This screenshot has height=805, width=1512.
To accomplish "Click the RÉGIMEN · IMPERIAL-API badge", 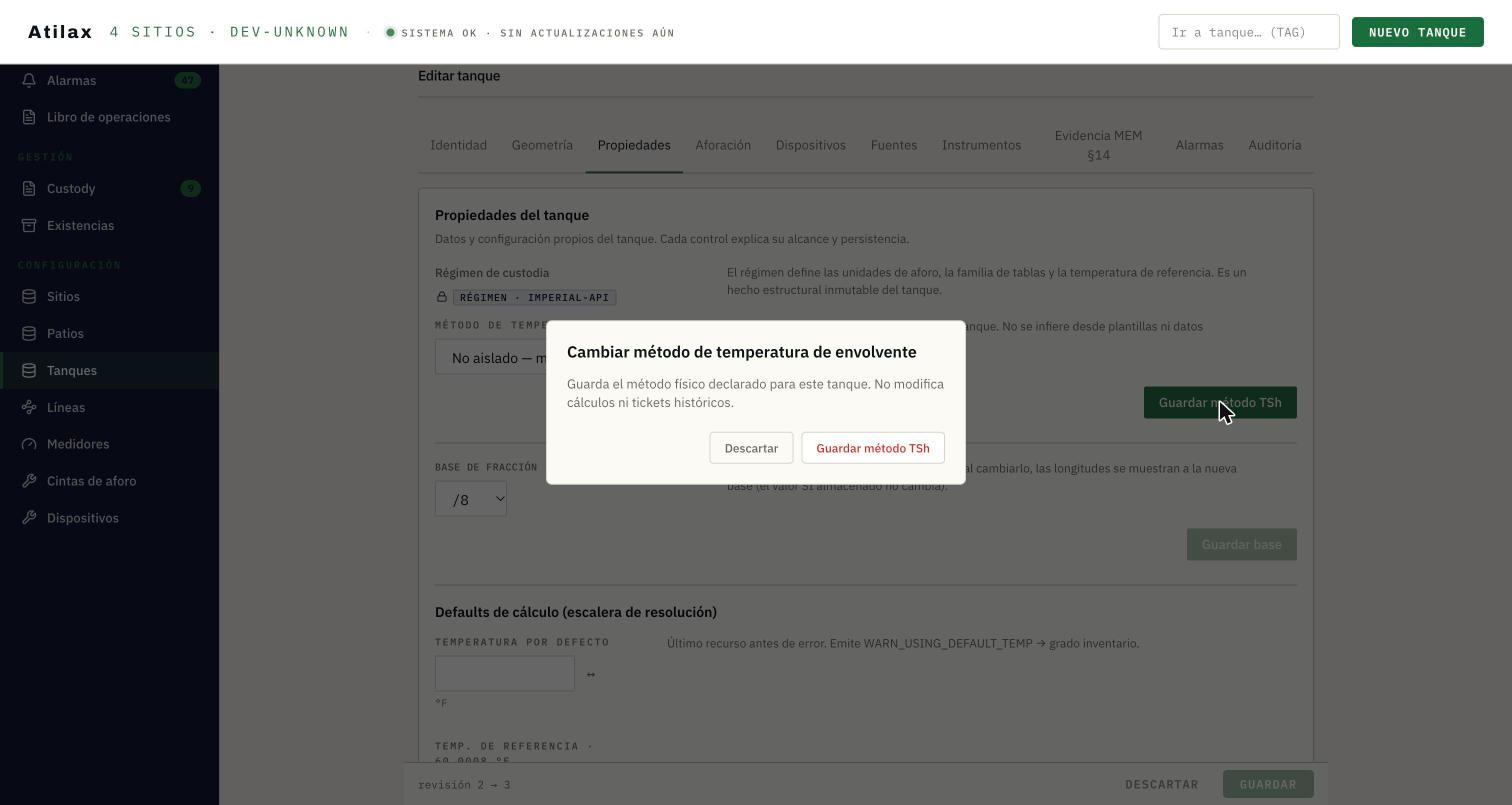I will 534,297.
